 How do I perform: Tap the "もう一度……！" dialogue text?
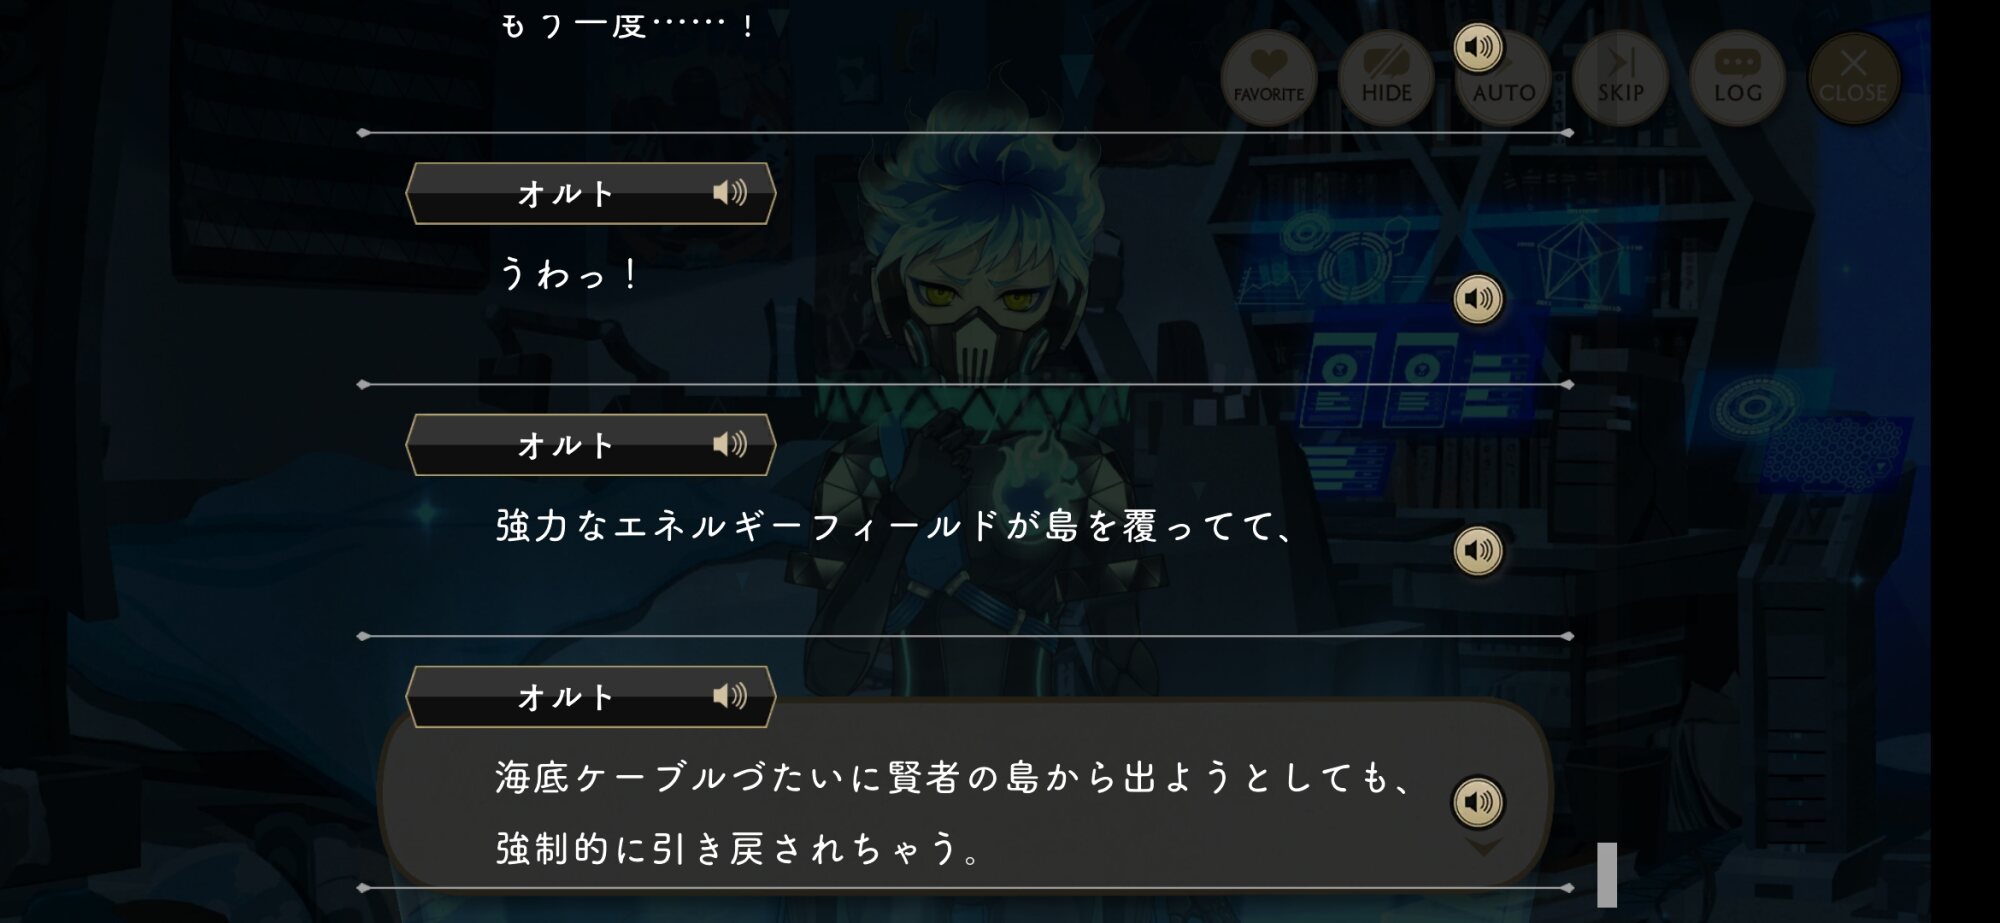coord(628,24)
